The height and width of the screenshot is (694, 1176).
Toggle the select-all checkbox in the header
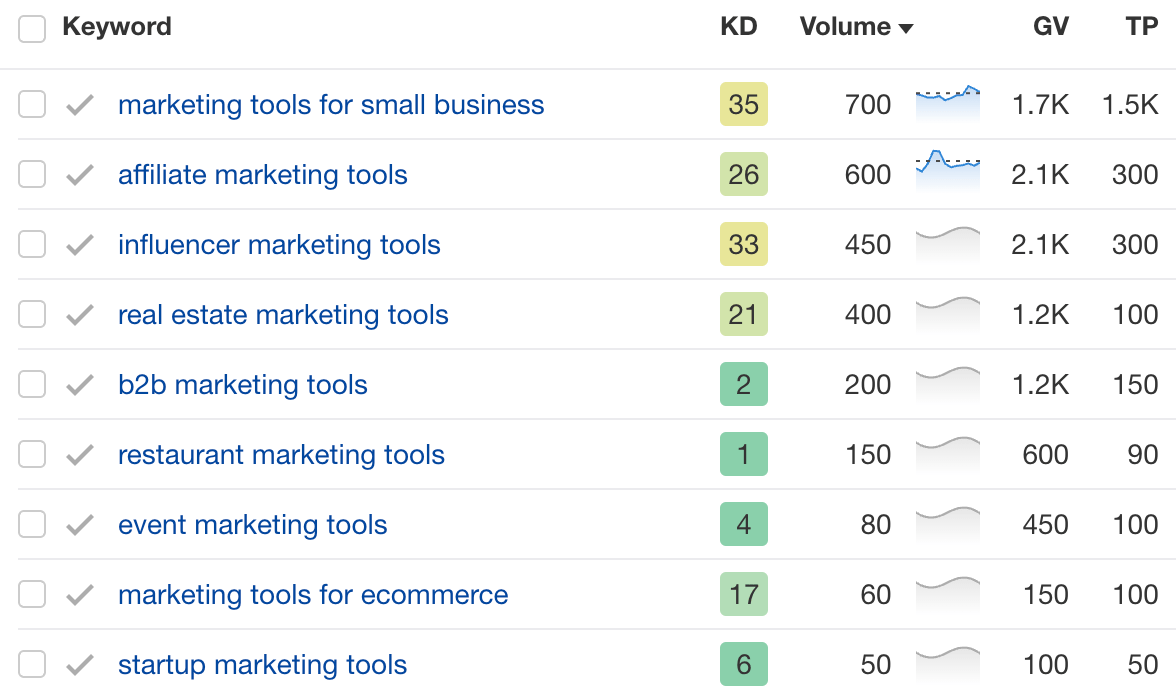31,28
